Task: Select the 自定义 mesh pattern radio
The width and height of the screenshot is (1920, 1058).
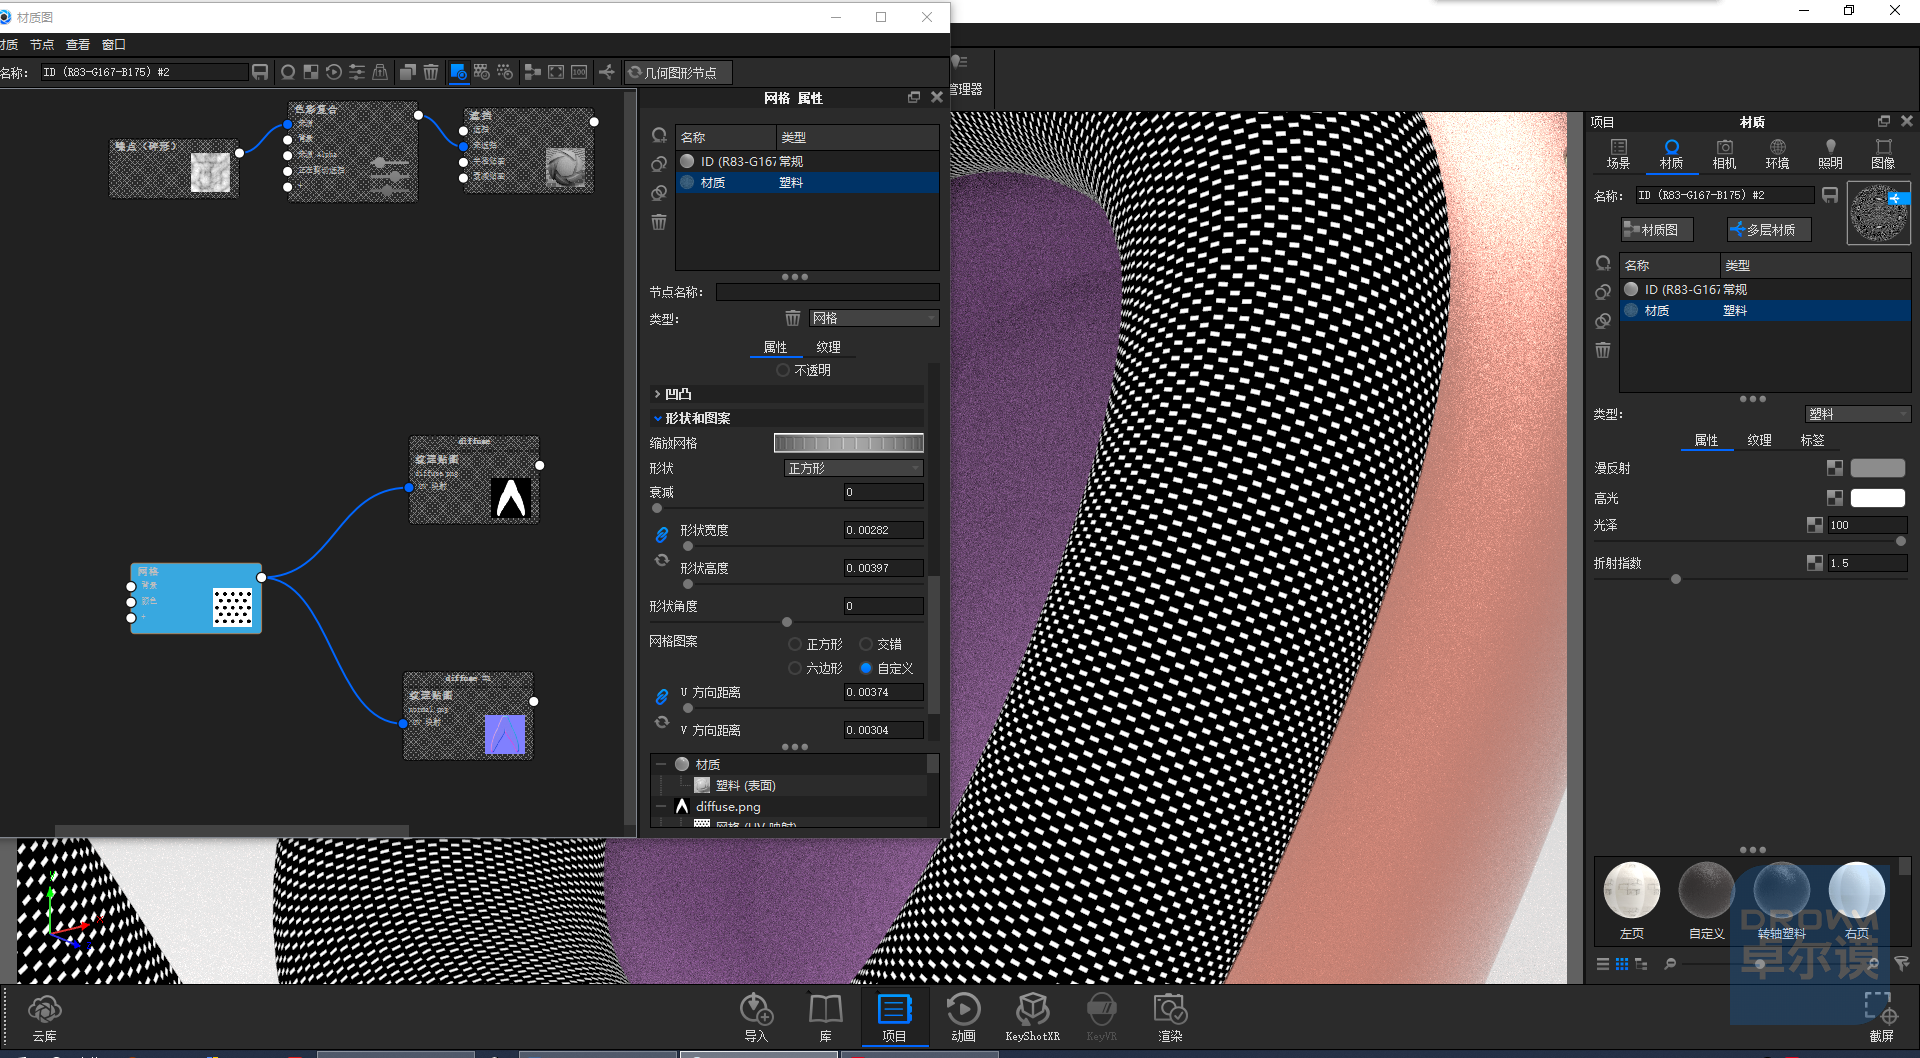Action: [866, 668]
